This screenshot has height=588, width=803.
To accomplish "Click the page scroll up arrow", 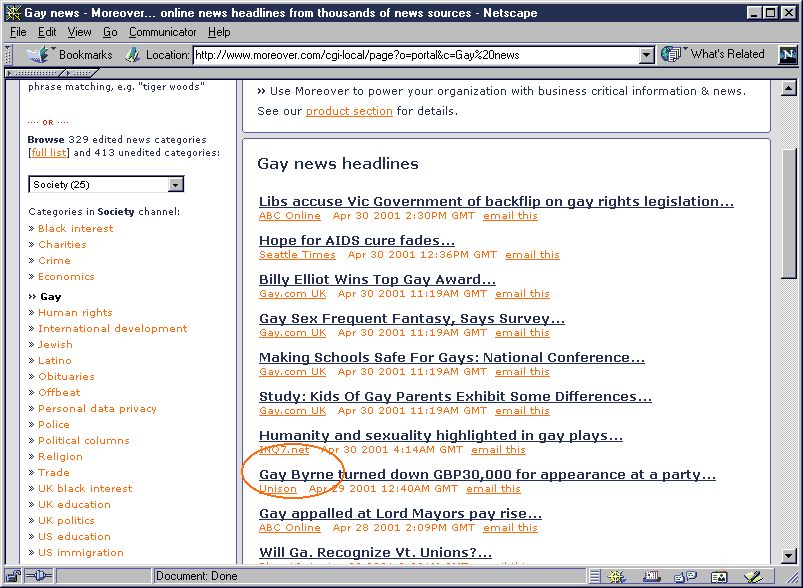I will click(x=789, y=89).
